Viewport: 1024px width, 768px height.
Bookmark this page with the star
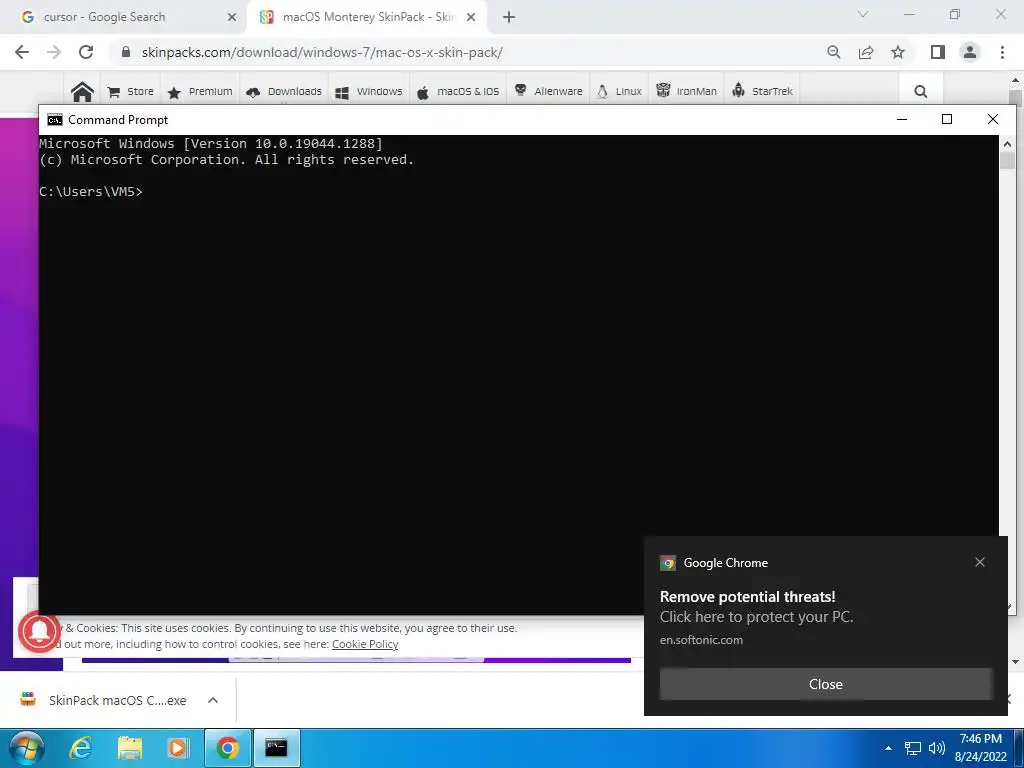point(898,52)
